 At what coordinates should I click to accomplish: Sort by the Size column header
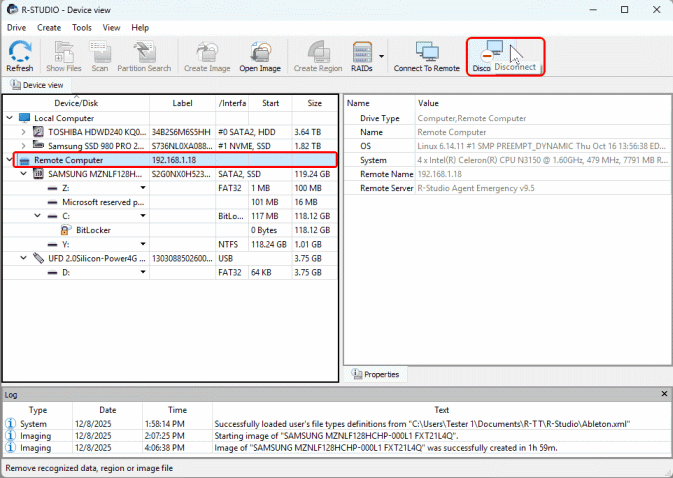tap(314, 102)
